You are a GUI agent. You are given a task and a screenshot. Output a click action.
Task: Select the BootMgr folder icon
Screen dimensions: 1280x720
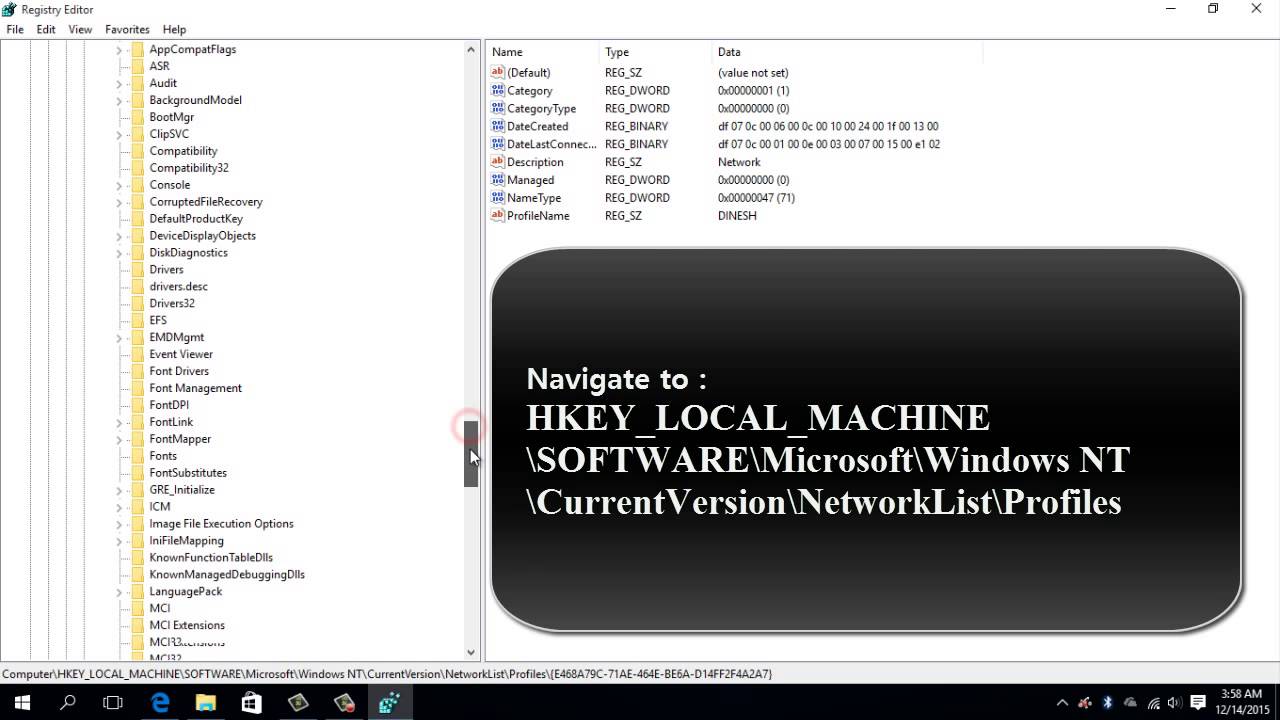click(x=137, y=117)
